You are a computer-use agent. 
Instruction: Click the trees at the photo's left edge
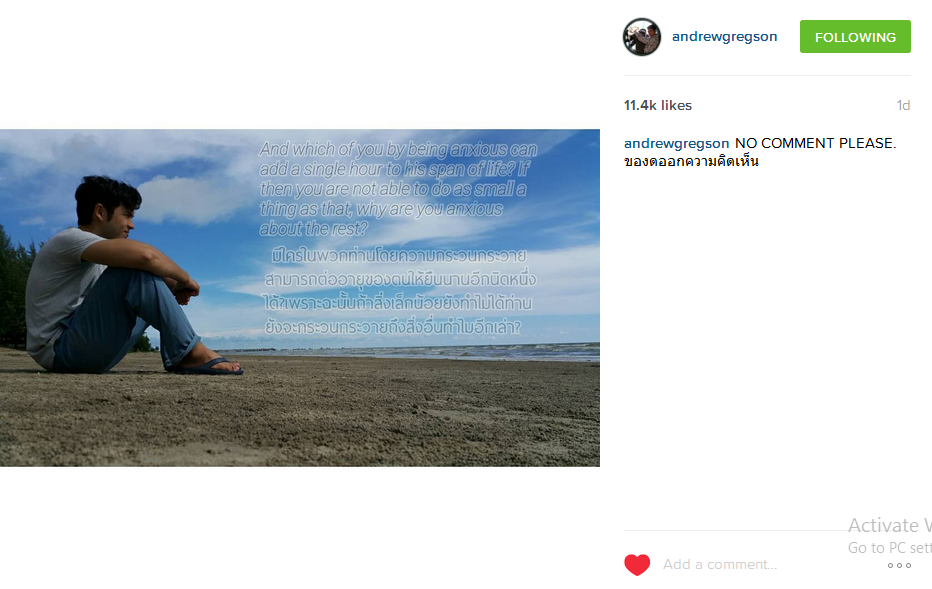[x=13, y=285]
